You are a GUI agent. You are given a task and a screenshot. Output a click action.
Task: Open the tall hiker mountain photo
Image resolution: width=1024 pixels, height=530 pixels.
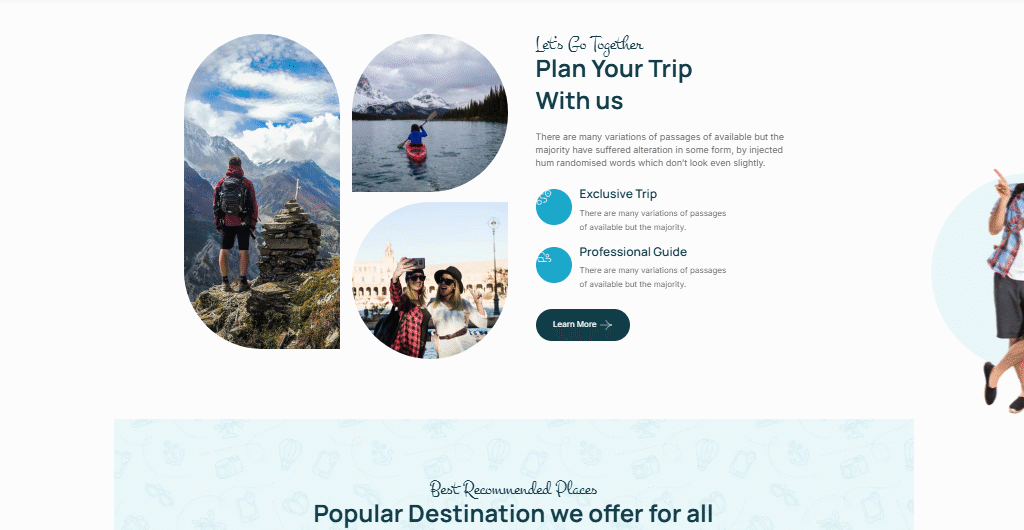262,191
